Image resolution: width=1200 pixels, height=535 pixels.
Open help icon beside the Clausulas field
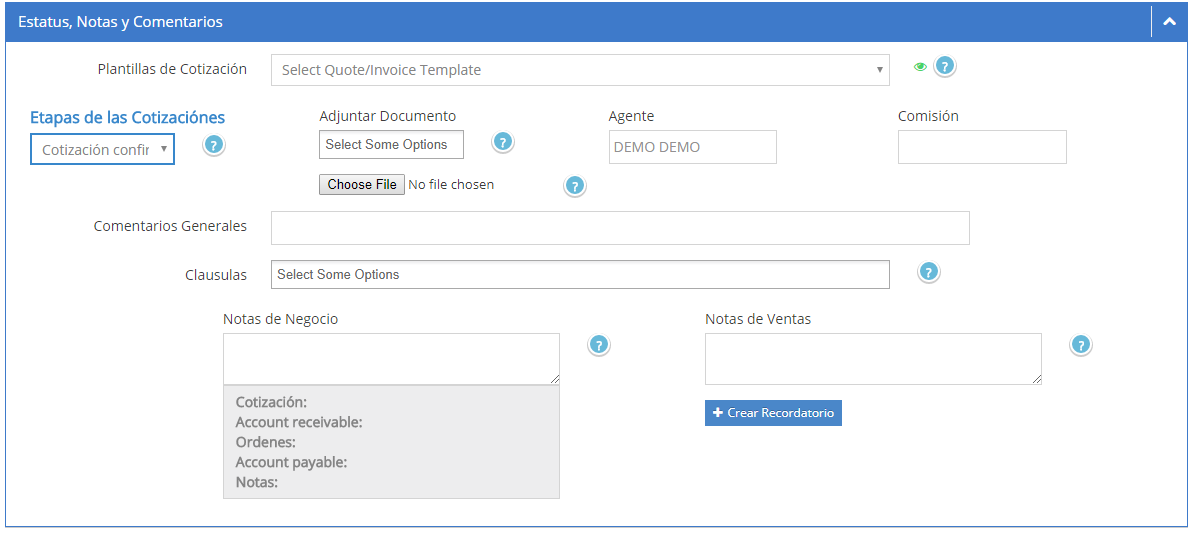(928, 272)
